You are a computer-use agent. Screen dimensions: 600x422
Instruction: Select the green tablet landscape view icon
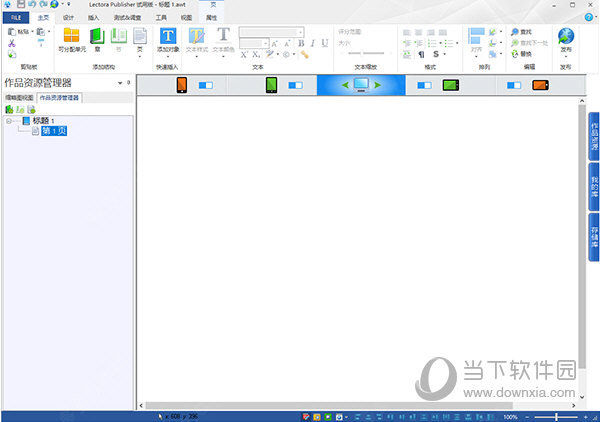(451, 85)
